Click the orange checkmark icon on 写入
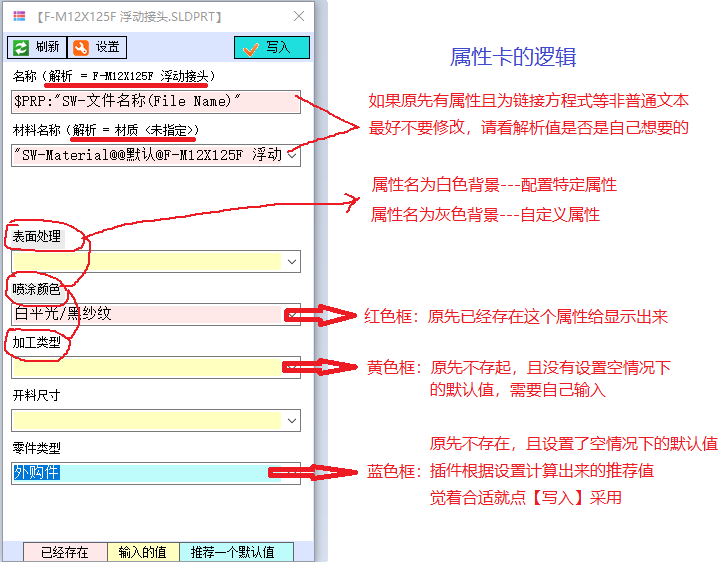This screenshot has width=720, height=562. (251, 49)
